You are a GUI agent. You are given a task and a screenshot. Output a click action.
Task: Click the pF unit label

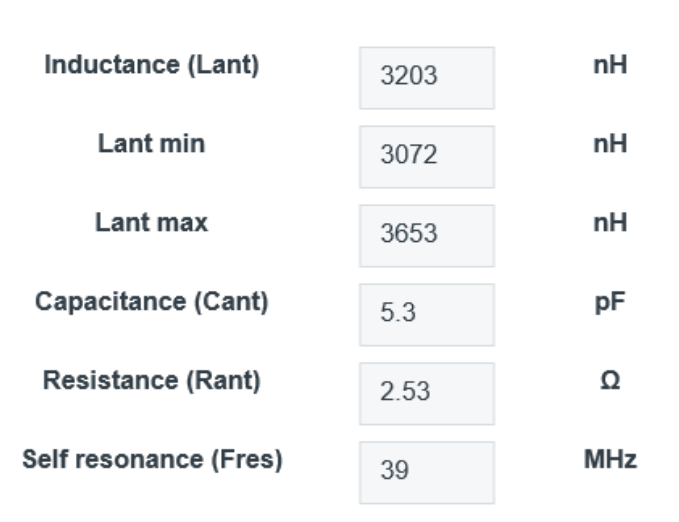pyautogui.click(x=610, y=302)
